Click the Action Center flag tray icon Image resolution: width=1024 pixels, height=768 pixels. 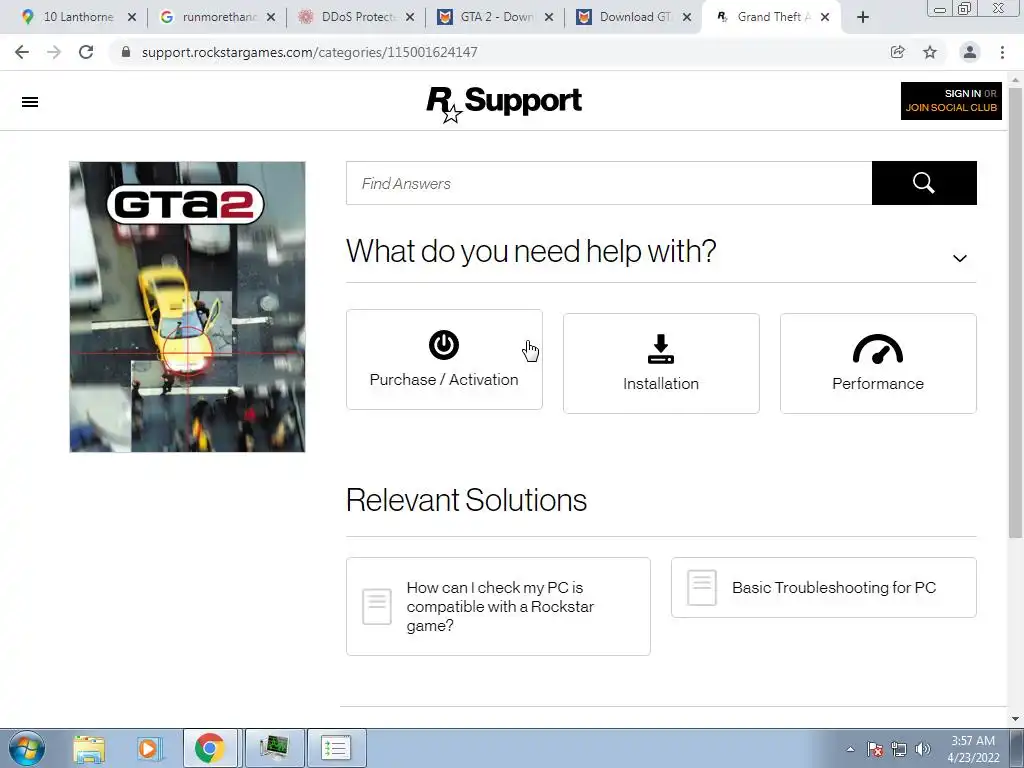[x=875, y=749]
